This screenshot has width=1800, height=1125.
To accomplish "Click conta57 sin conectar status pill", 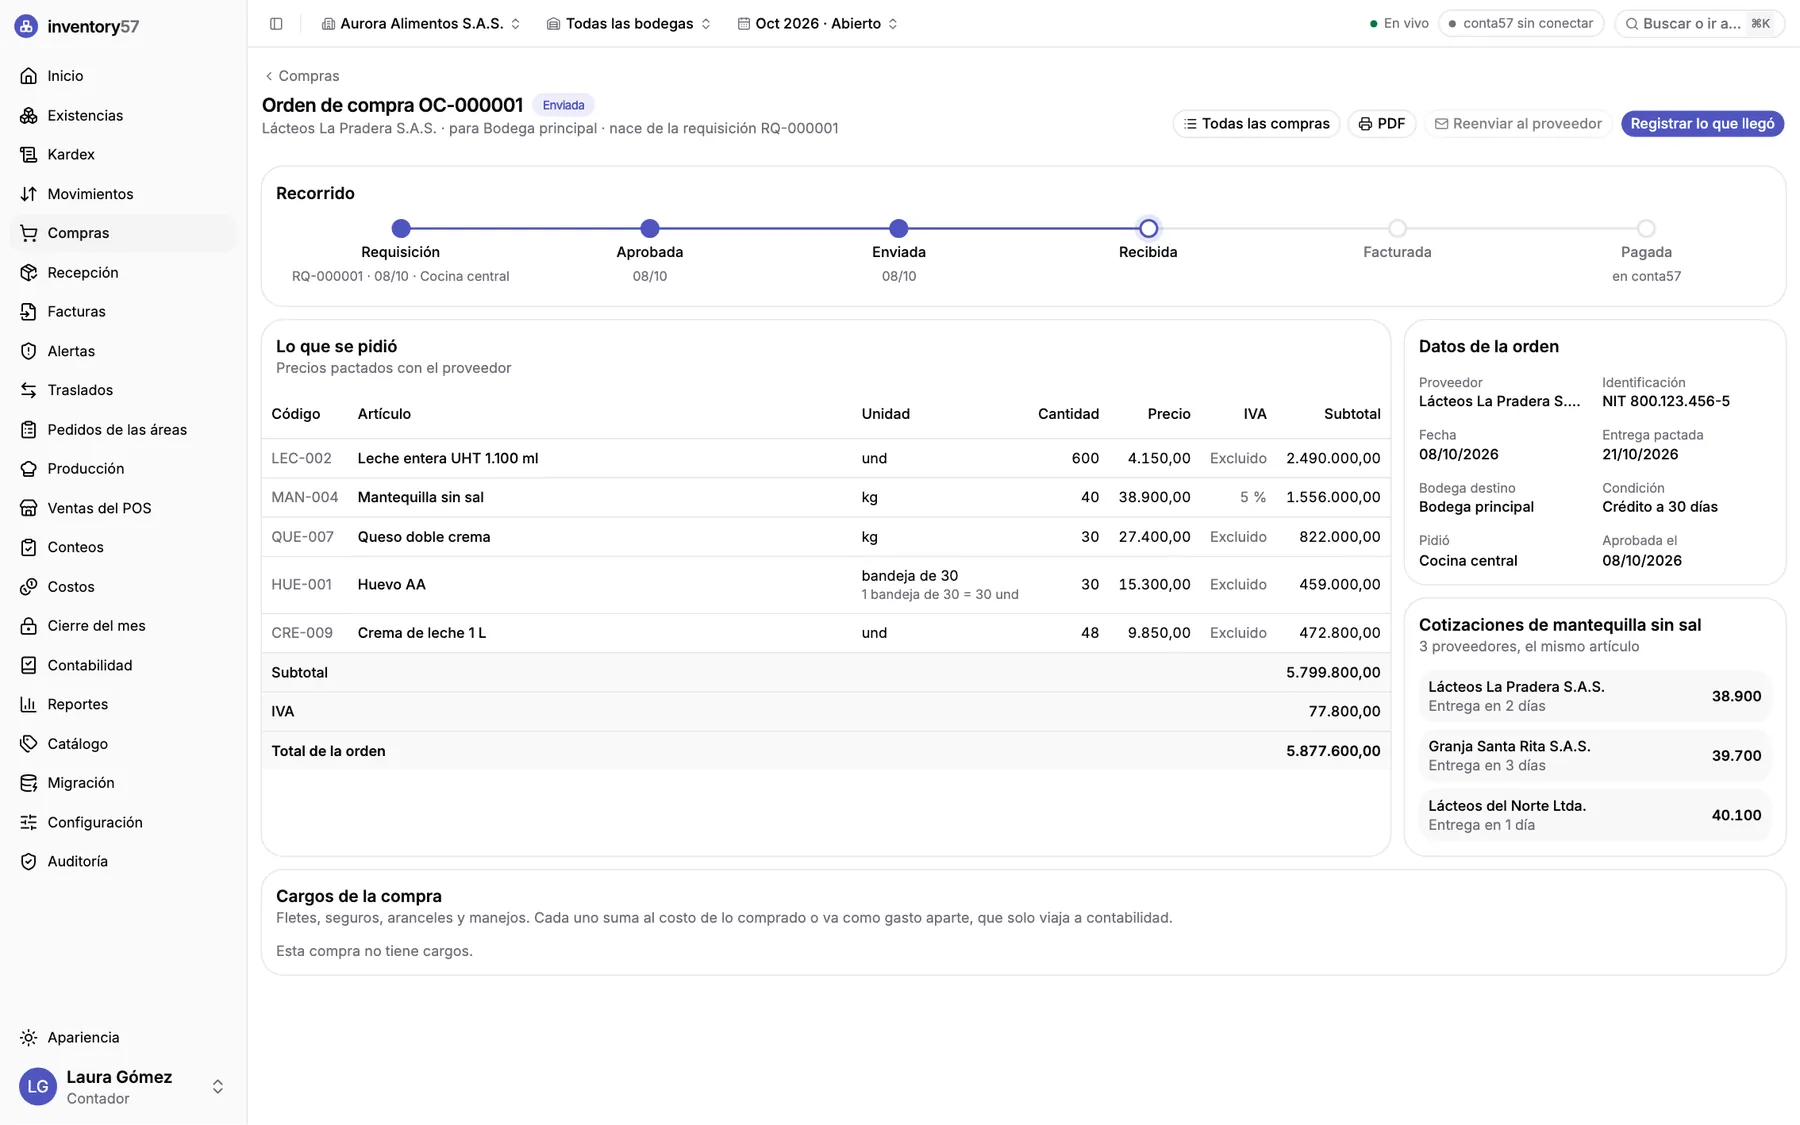I will (1520, 24).
